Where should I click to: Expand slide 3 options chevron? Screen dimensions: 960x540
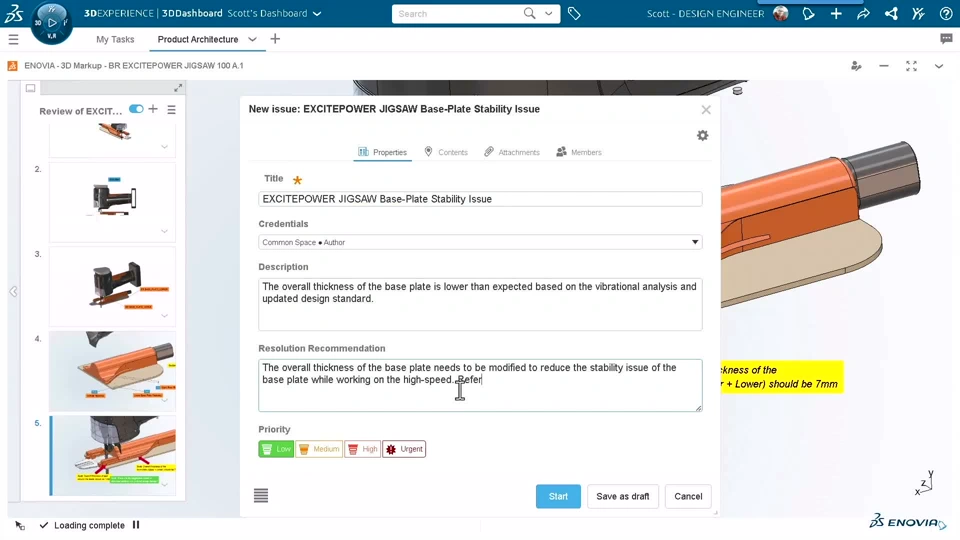pos(164,316)
